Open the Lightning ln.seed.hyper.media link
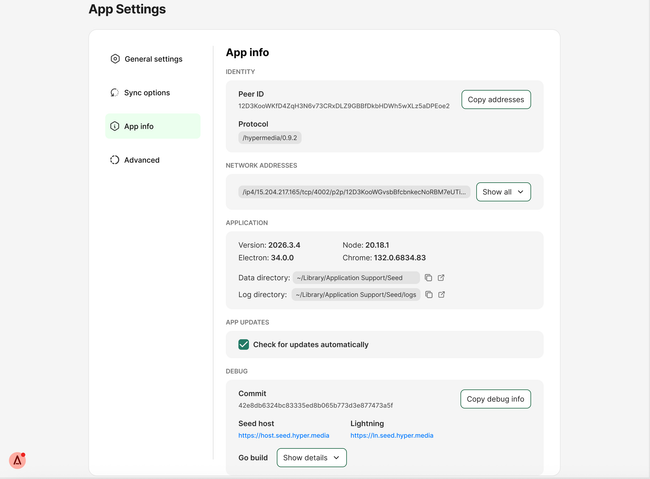The height and width of the screenshot is (479, 650). pos(391,435)
